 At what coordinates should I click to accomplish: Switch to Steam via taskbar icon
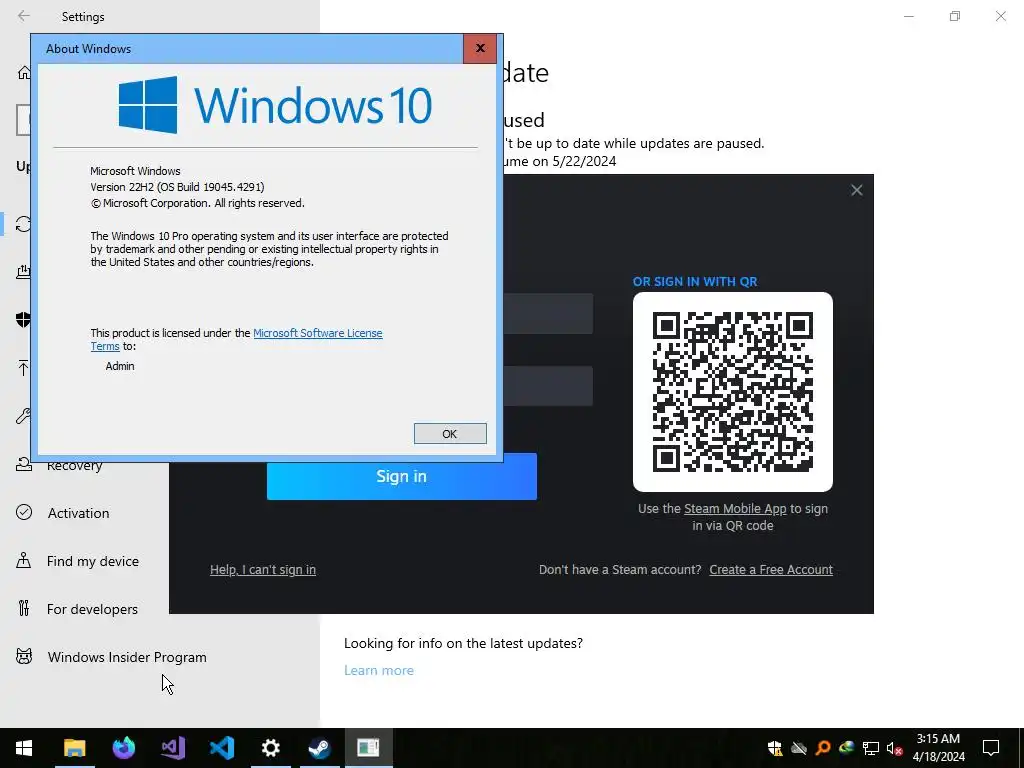319,748
